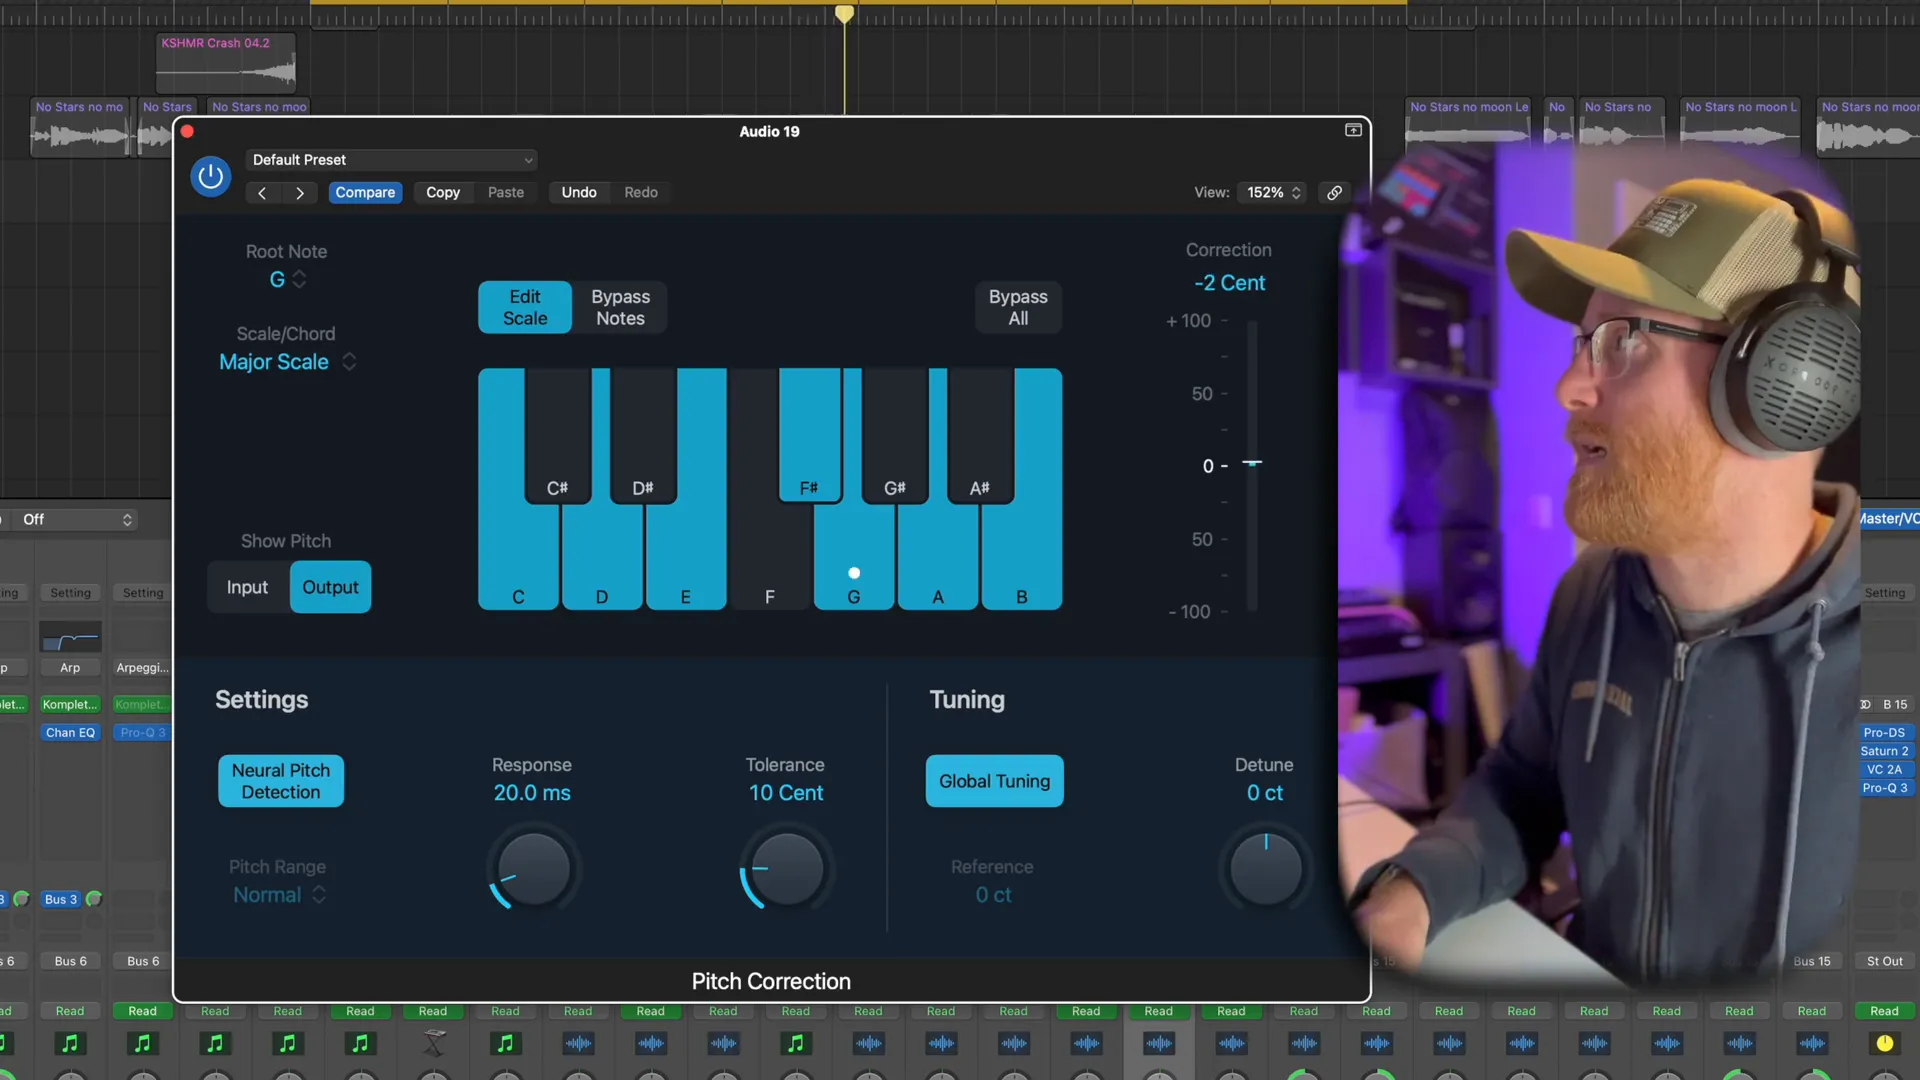
Task: Click Undo in the plugin header
Action: (x=579, y=193)
